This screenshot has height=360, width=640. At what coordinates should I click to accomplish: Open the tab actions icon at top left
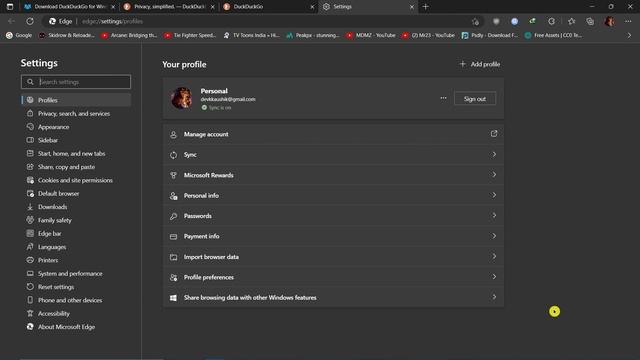pos(10,7)
